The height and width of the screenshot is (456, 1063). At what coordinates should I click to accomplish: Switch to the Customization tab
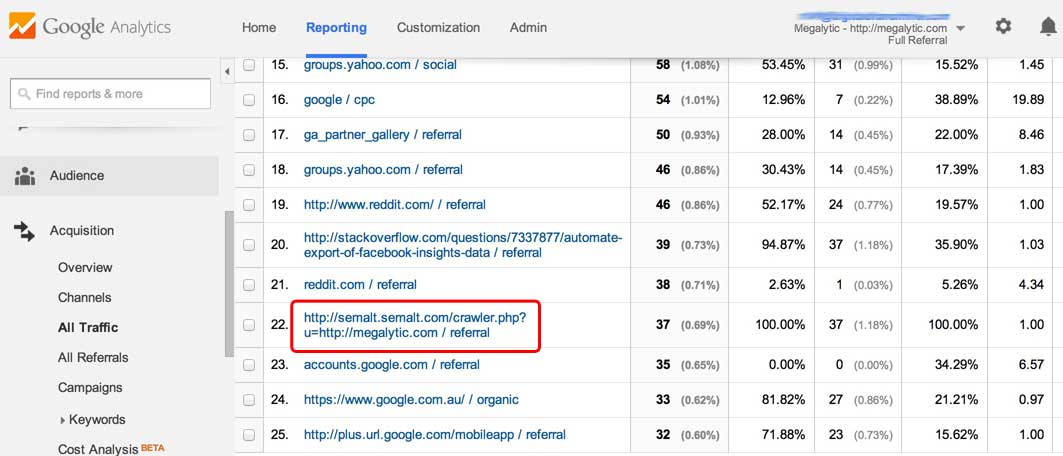438,28
